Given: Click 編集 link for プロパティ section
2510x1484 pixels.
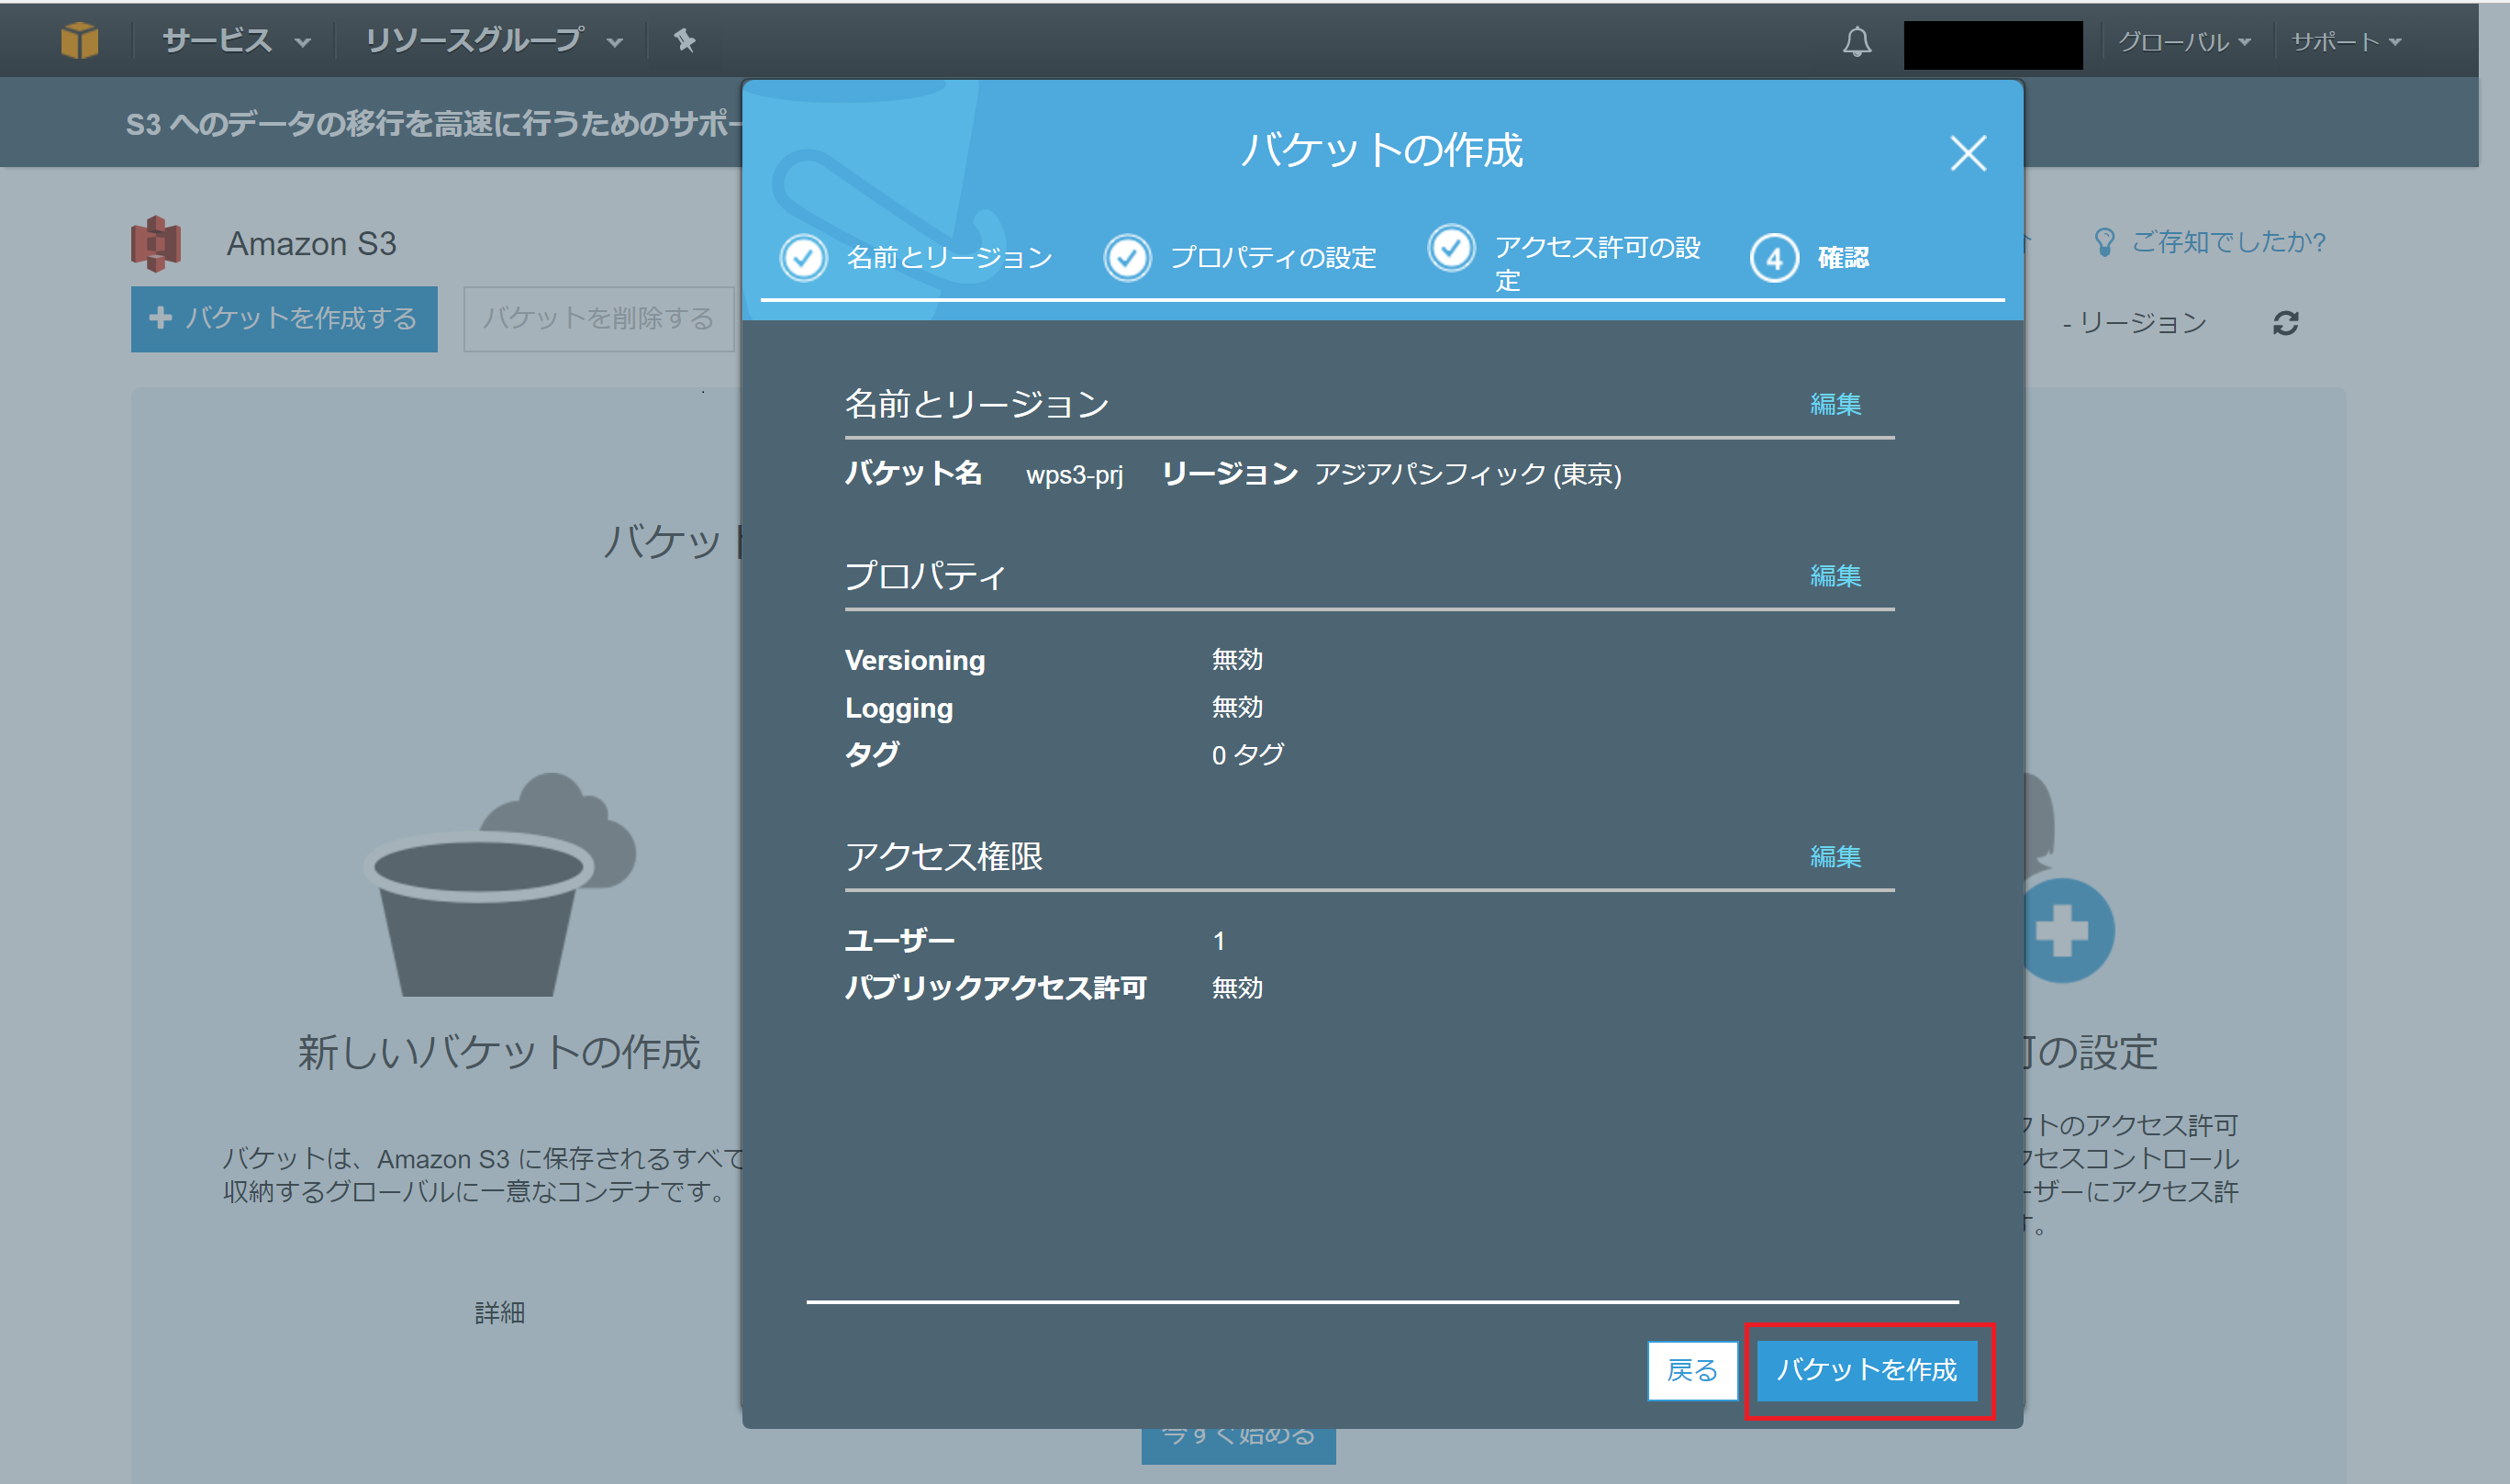Looking at the screenshot, I should click(x=1835, y=576).
